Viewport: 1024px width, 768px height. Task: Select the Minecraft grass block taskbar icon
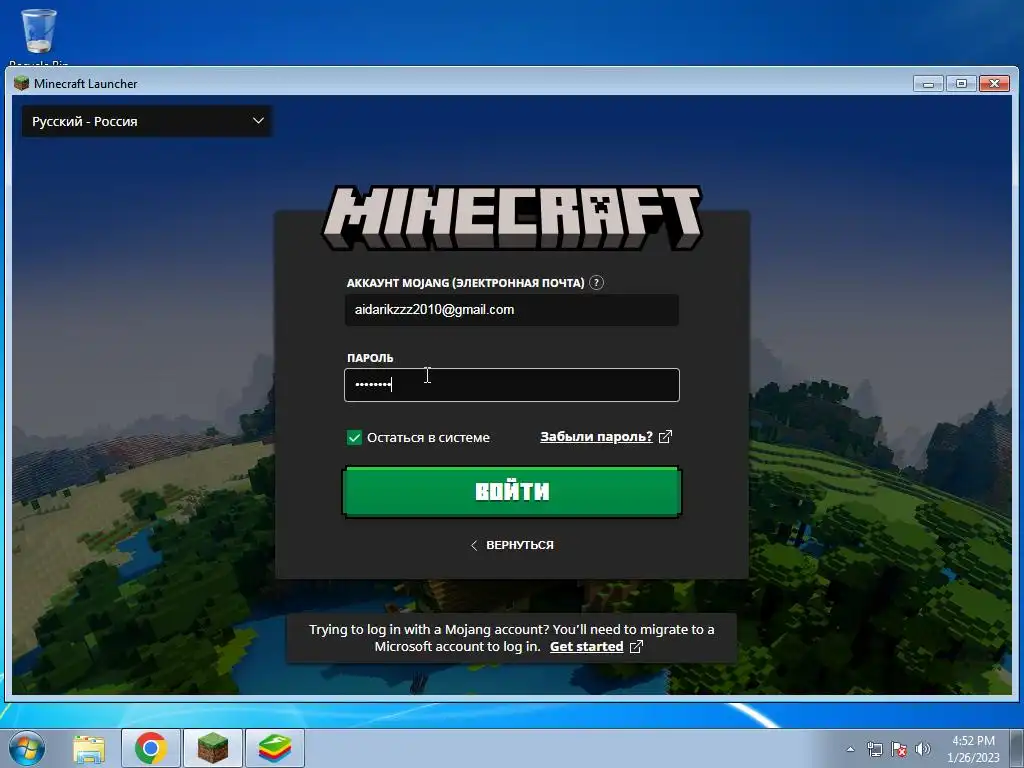click(213, 748)
